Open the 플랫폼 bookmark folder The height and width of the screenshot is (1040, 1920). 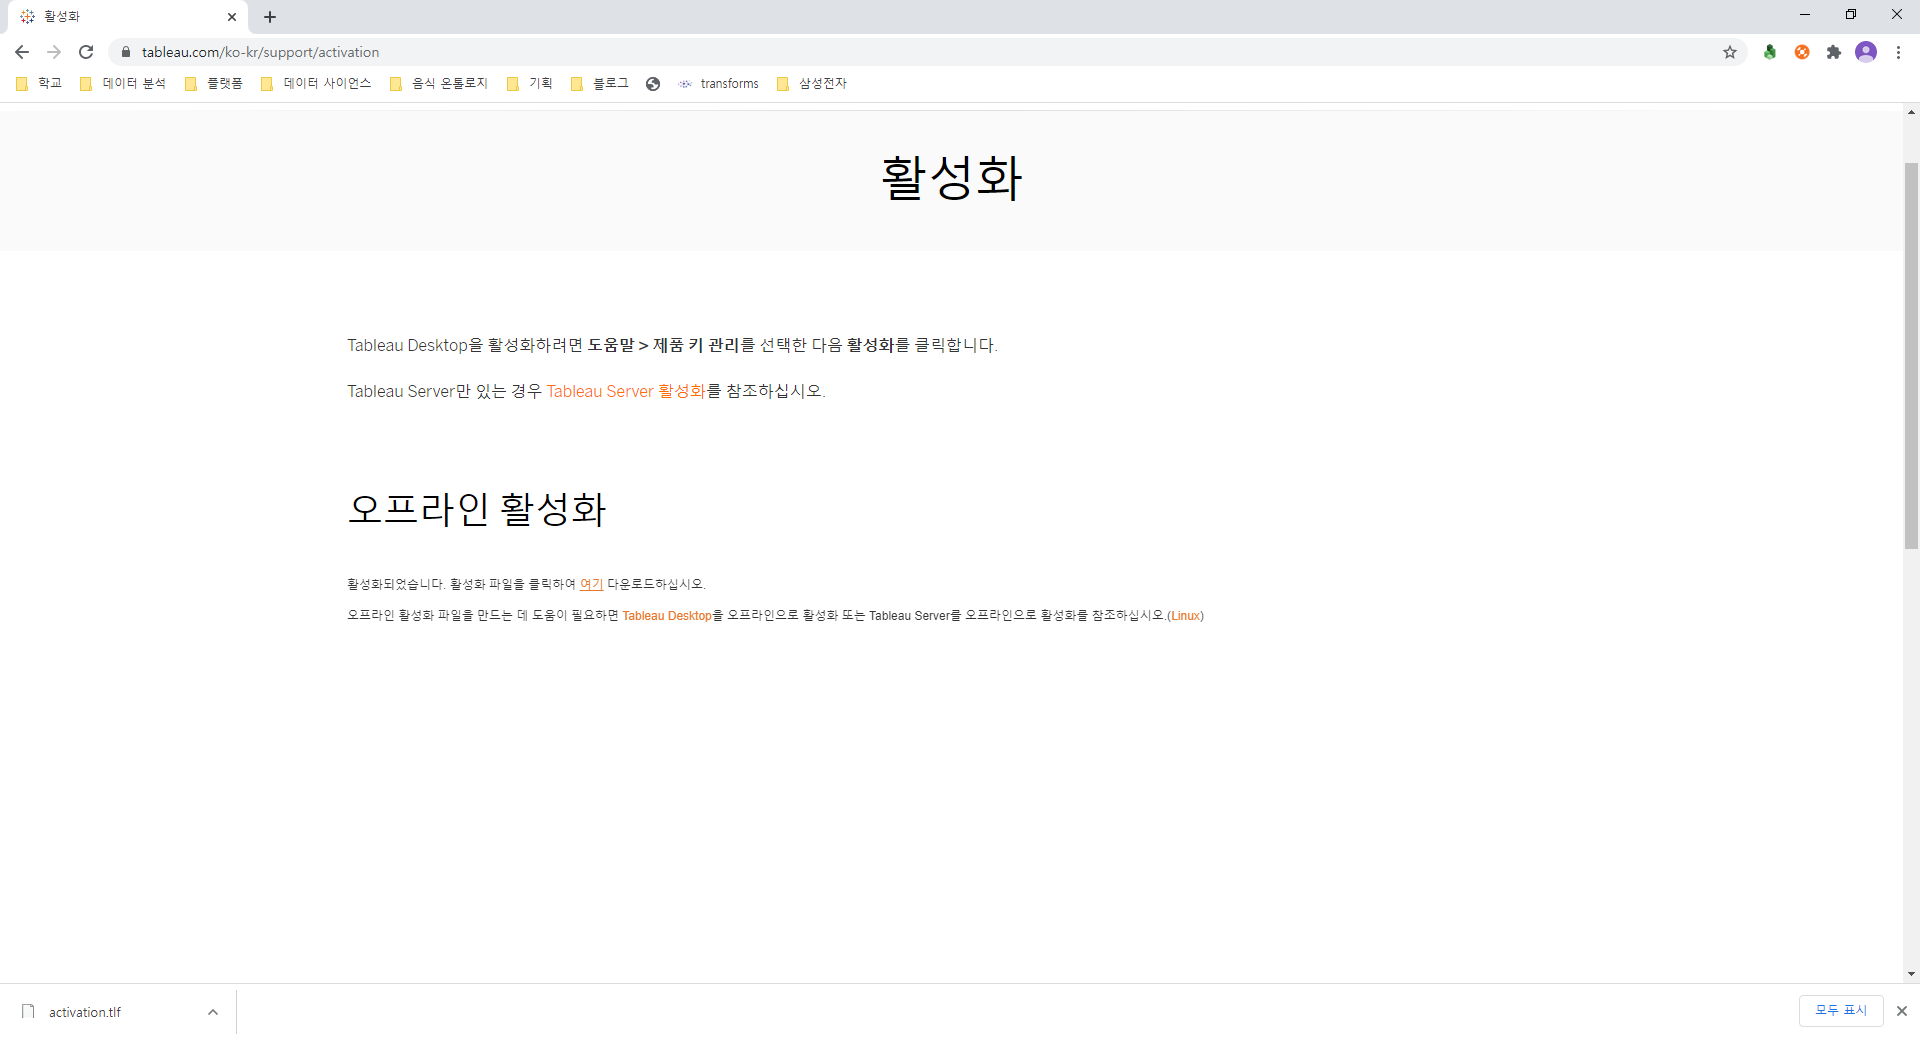(214, 84)
